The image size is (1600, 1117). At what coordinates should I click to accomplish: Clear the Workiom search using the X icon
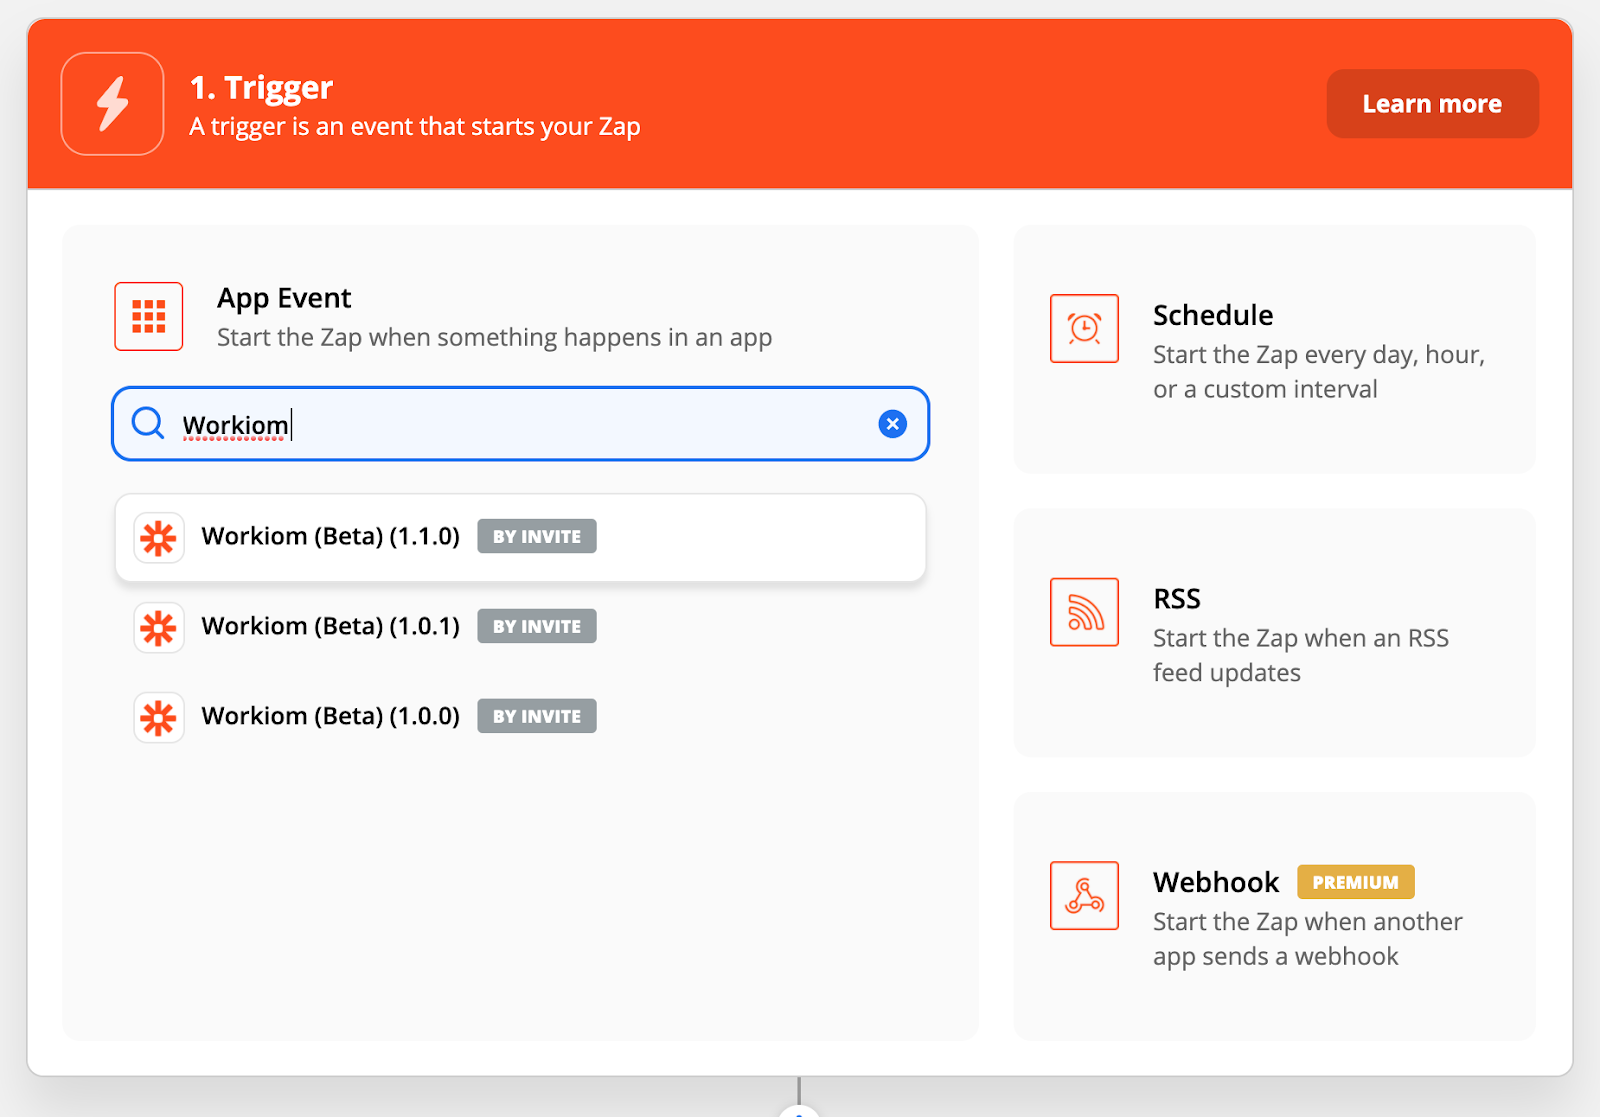tap(892, 423)
